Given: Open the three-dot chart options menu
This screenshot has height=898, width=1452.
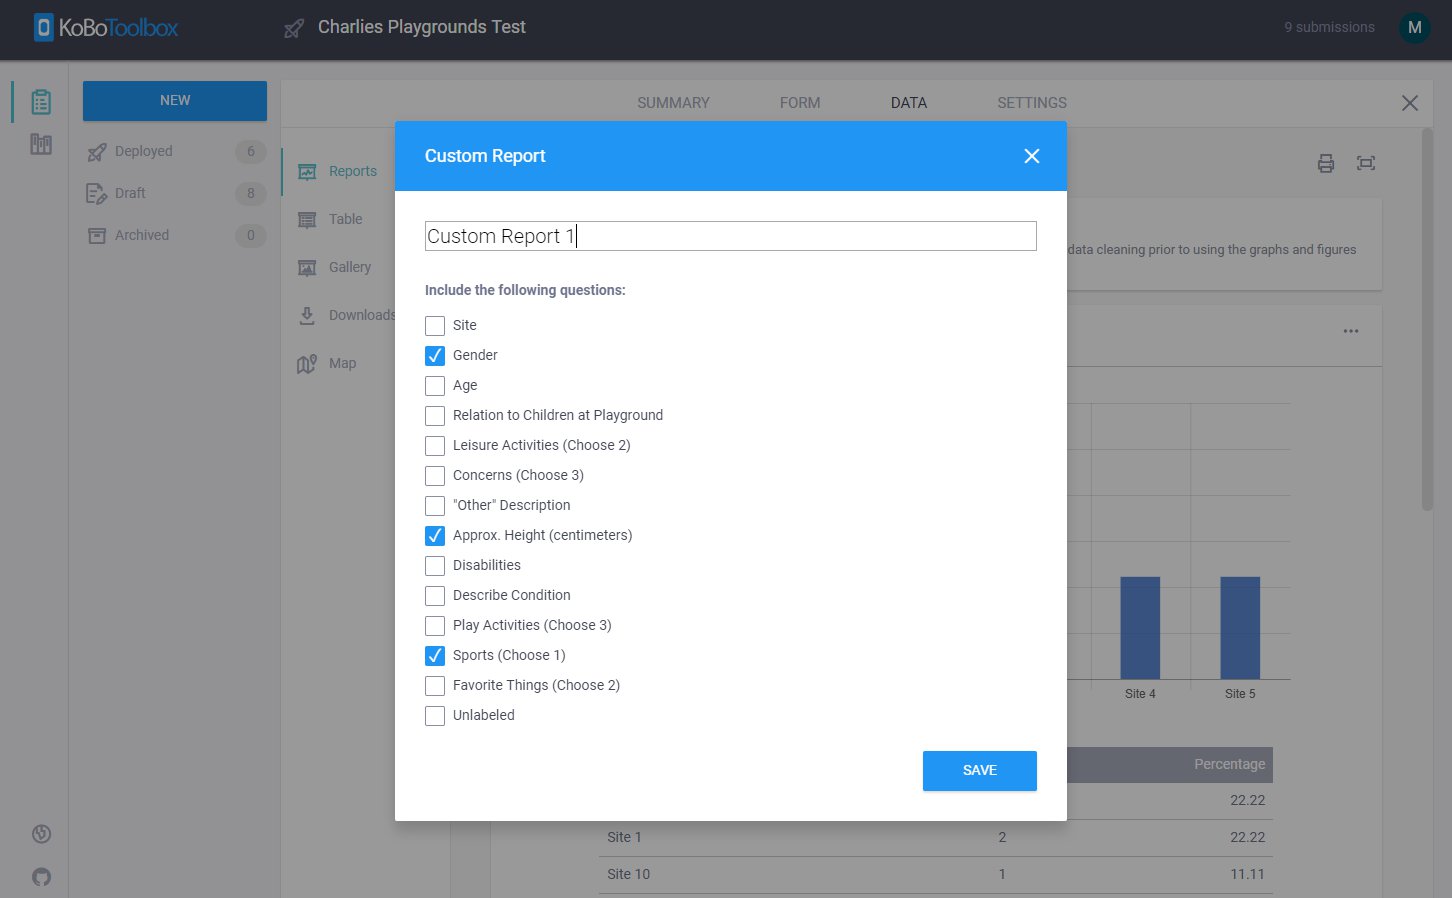Looking at the screenshot, I should point(1350,331).
